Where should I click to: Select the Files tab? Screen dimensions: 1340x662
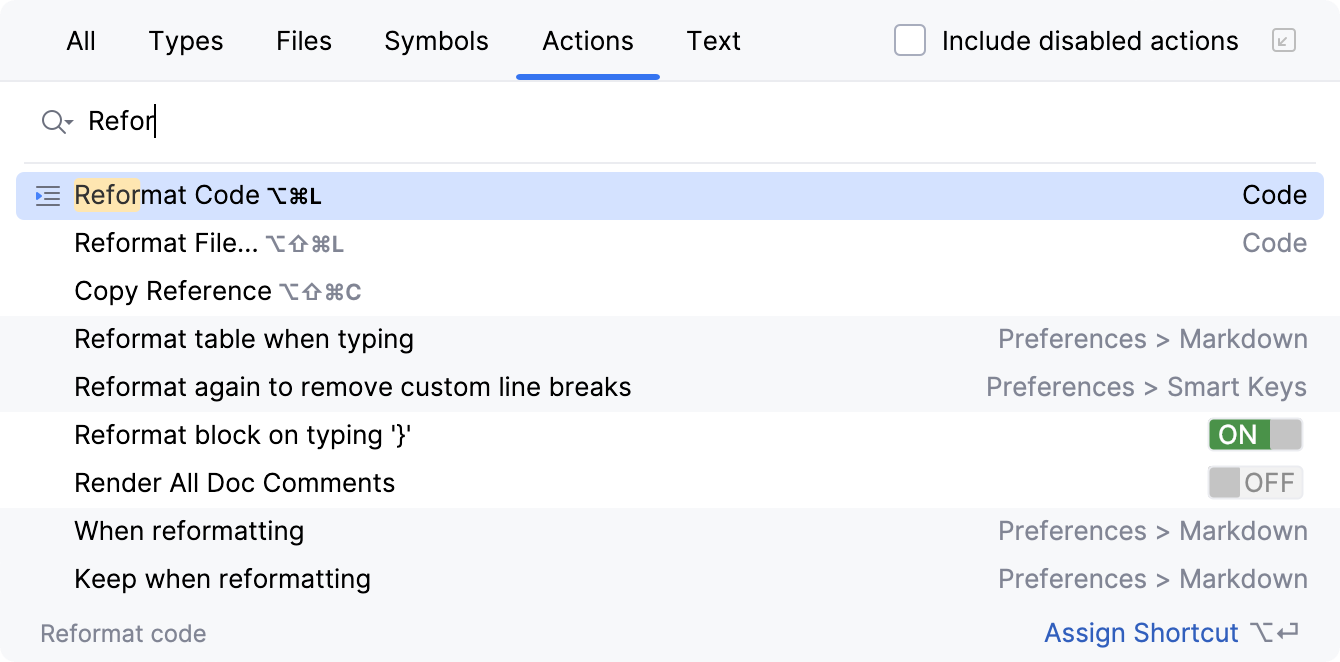pyautogui.click(x=303, y=41)
